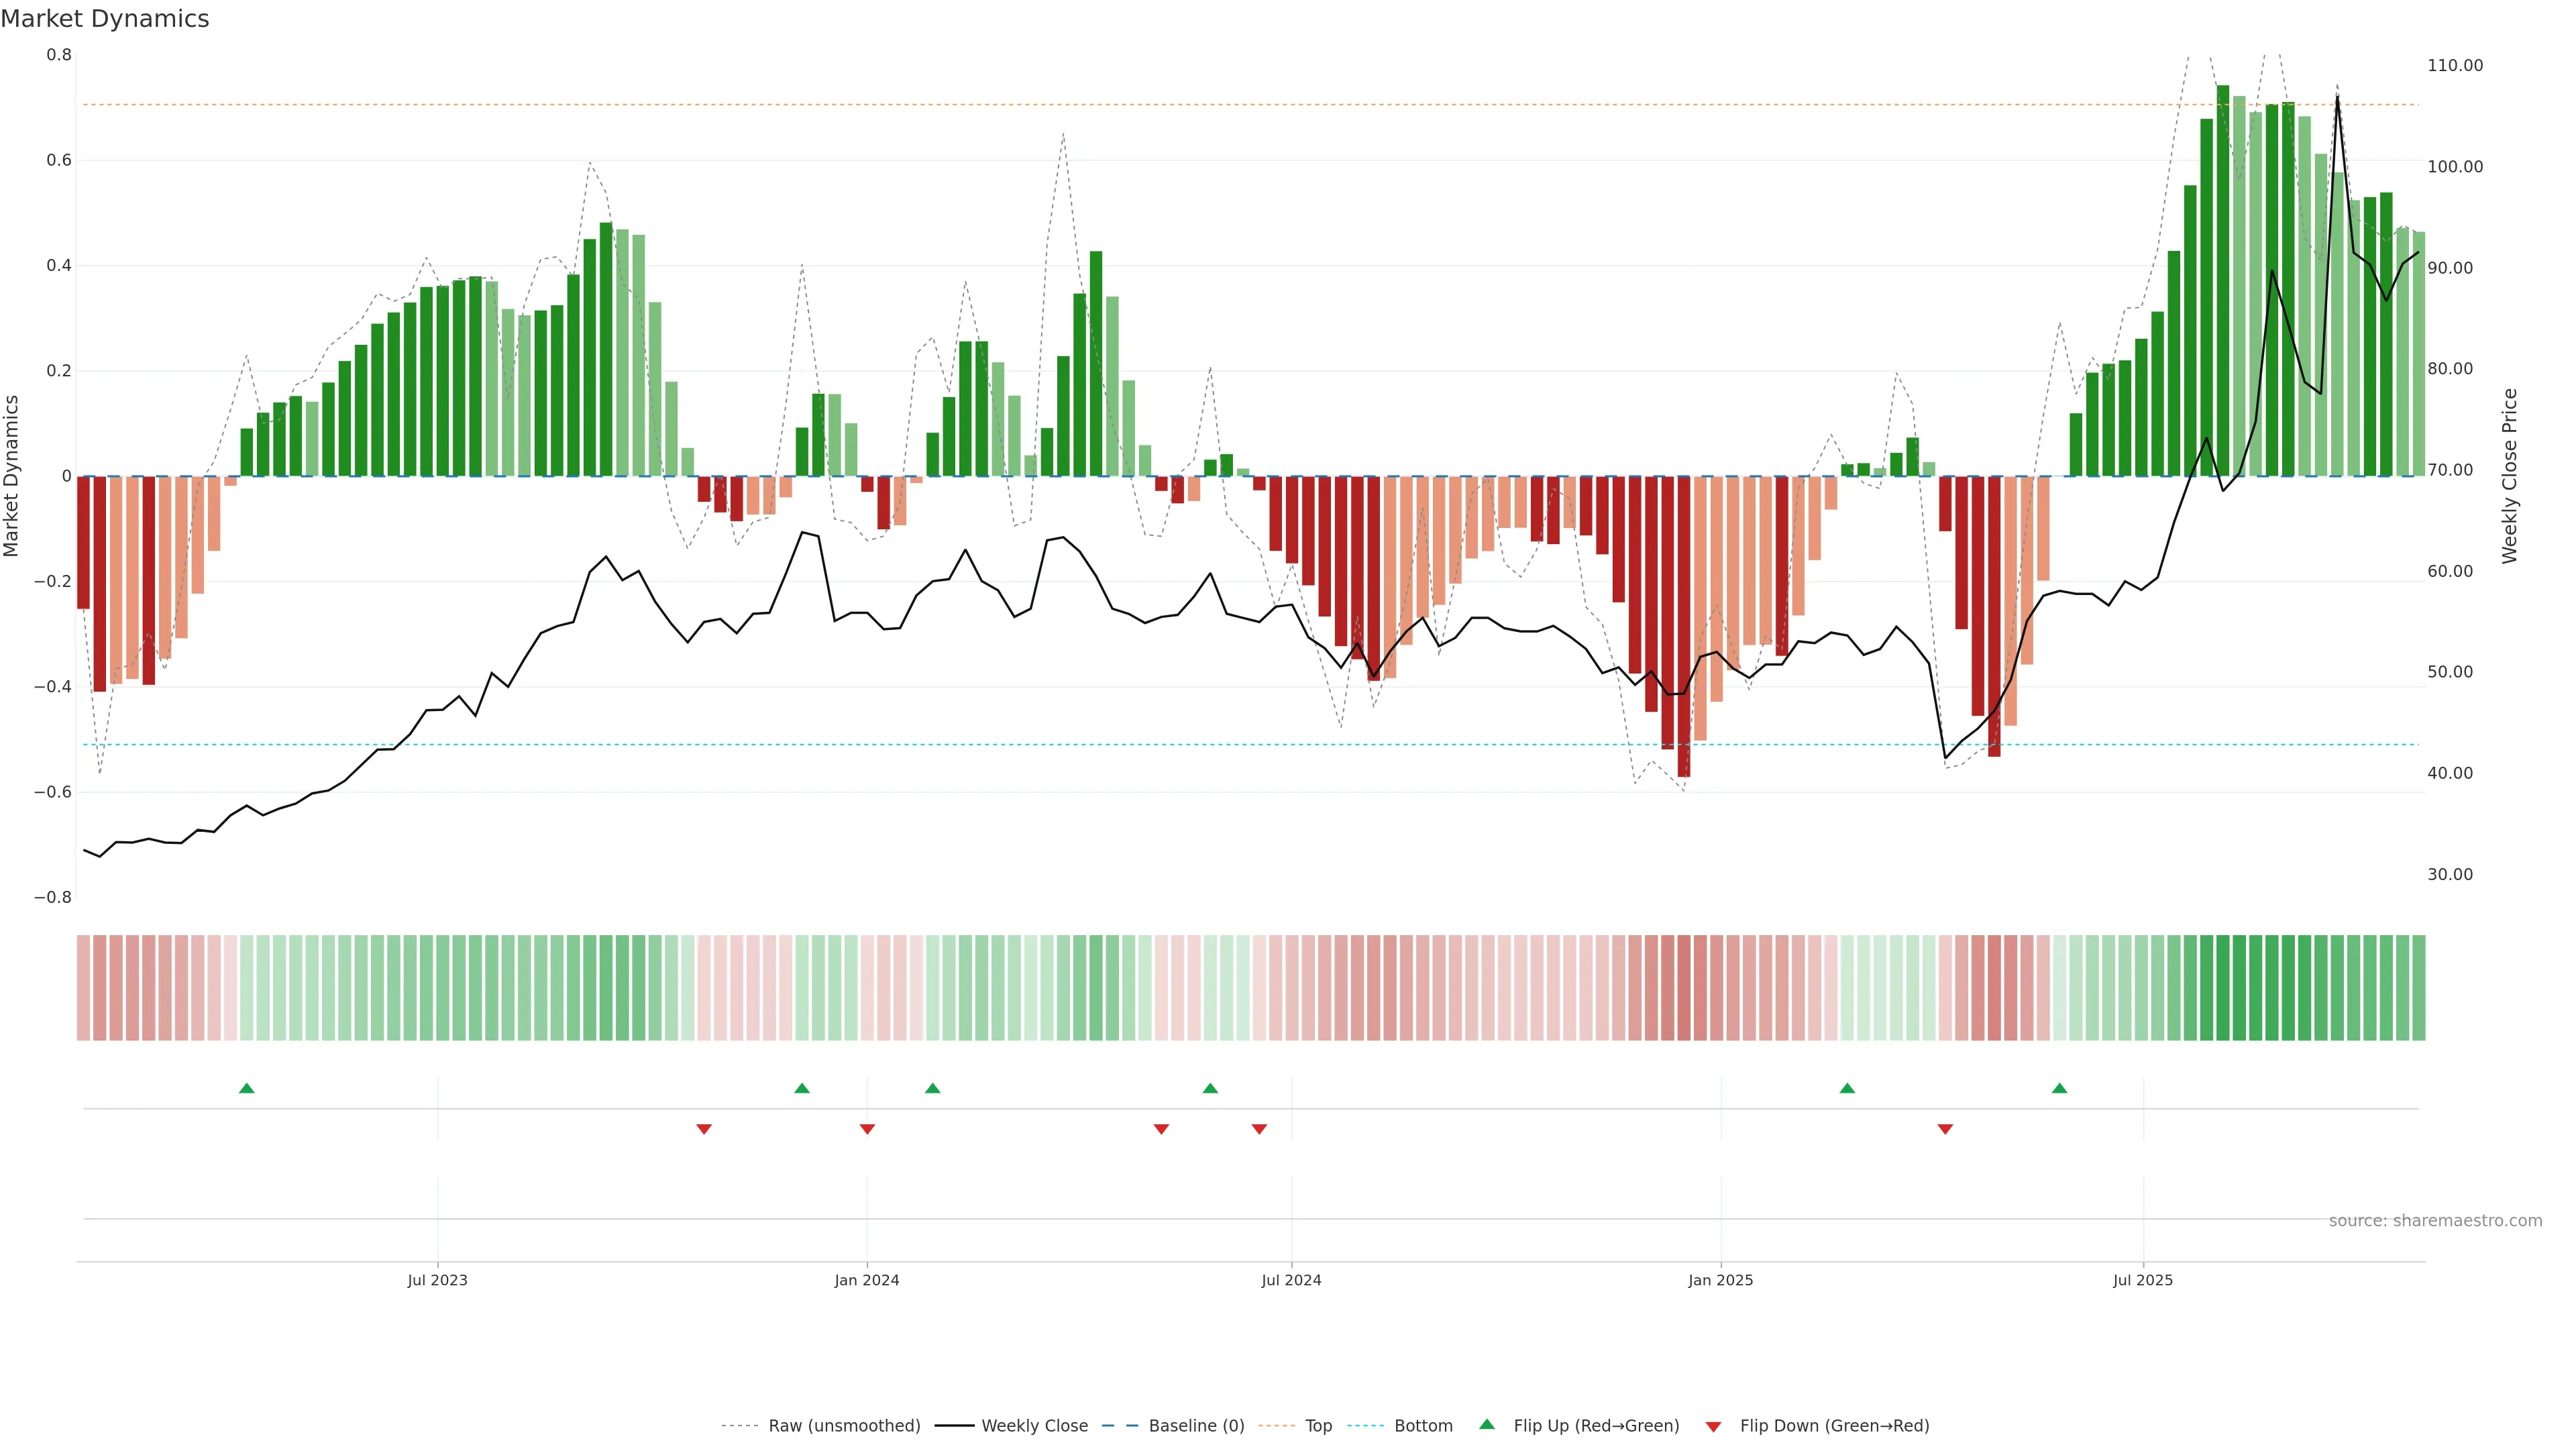2576x1449 pixels.
Task: Click the first red Flip Down triangle marker
Action: pos(704,1129)
